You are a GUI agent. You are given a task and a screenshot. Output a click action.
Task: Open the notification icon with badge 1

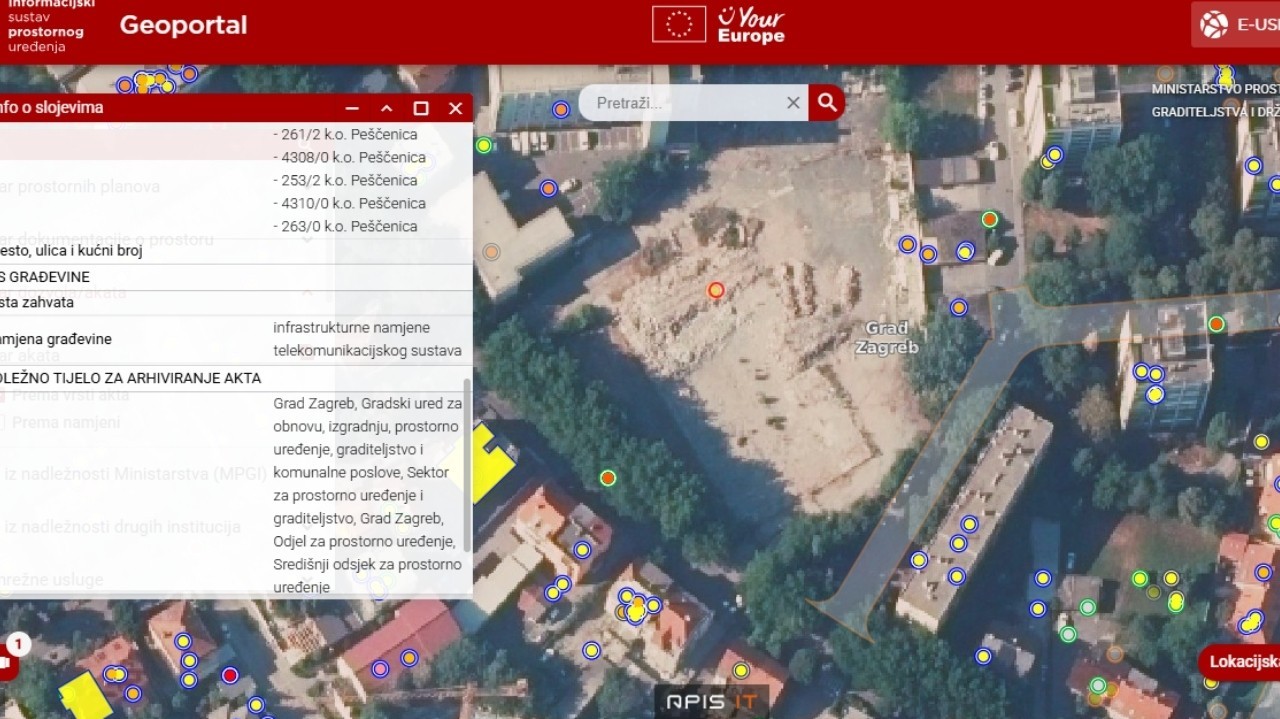click(8, 657)
